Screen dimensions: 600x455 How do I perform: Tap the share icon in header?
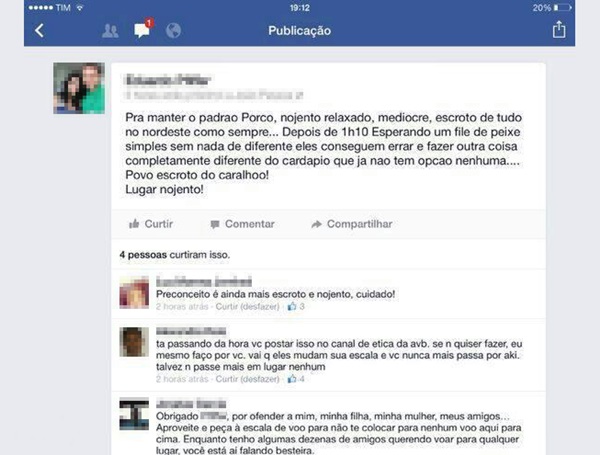point(559,29)
